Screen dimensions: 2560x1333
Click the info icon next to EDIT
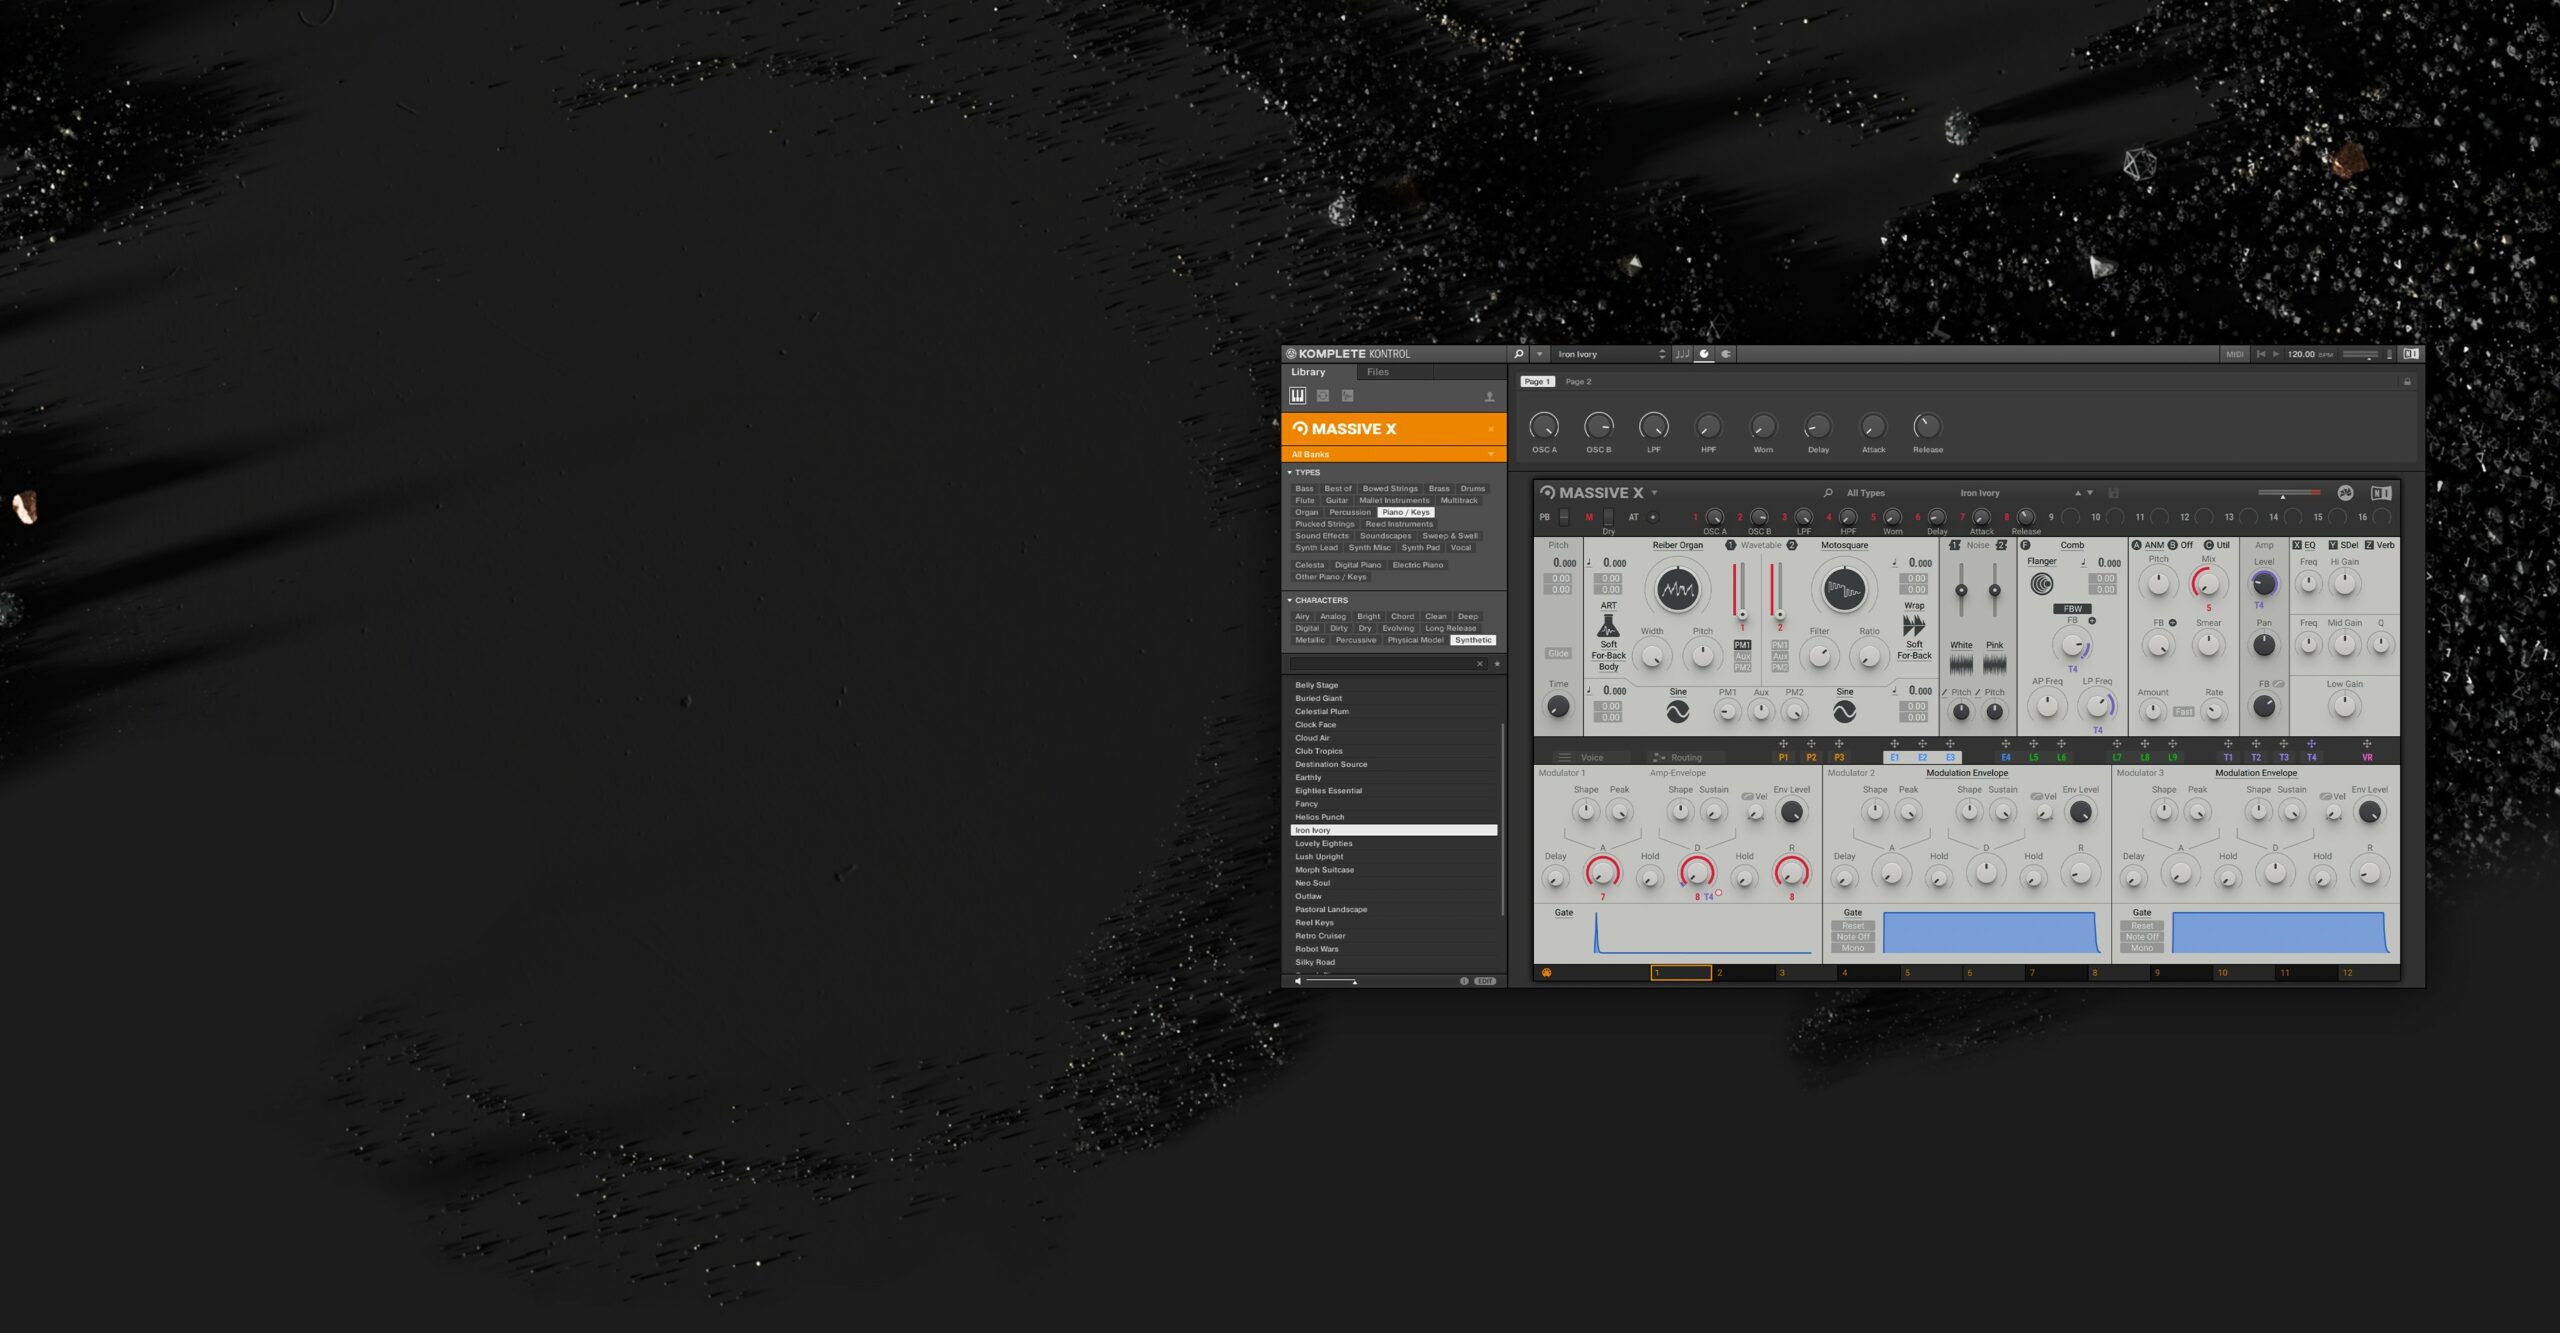click(1463, 981)
